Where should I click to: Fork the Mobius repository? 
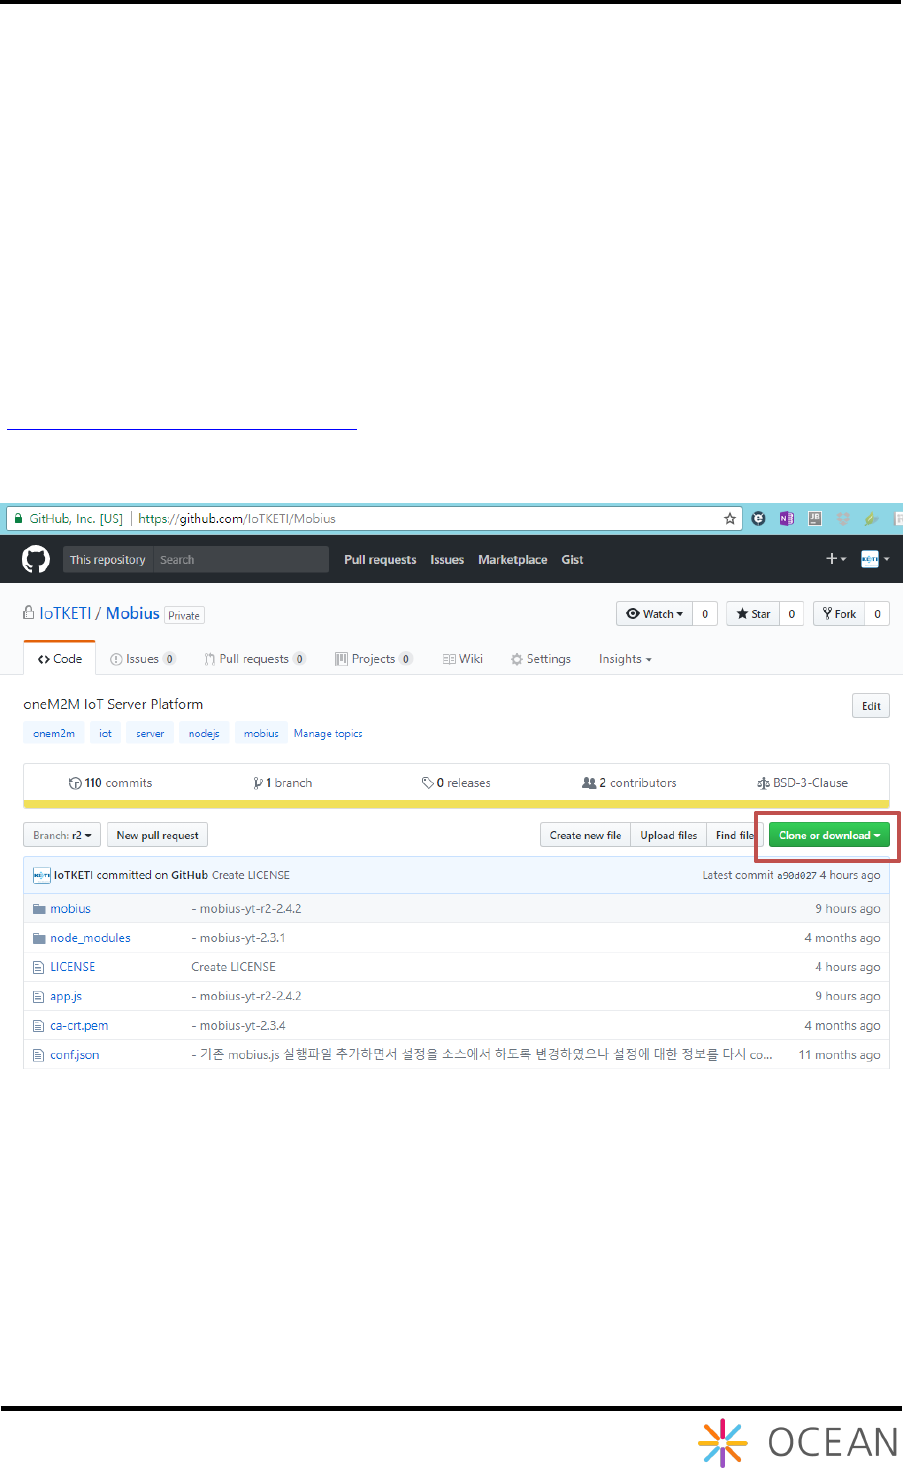(839, 614)
